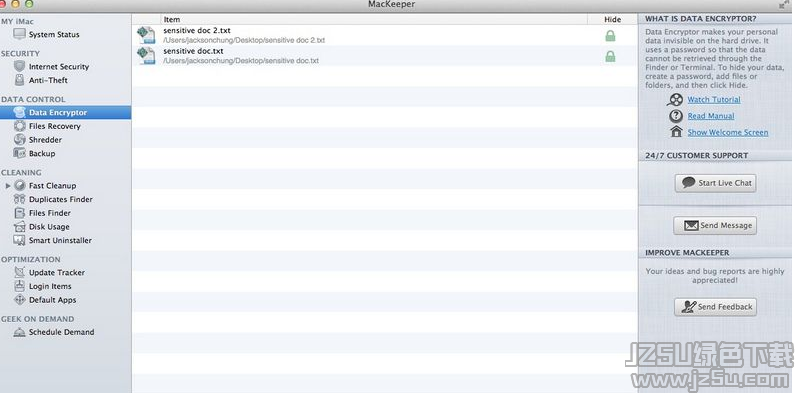This screenshot has height=393, width=795.
Task: Open the Show Welcome Screen link
Action: pyautogui.click(x=728, y=132)
